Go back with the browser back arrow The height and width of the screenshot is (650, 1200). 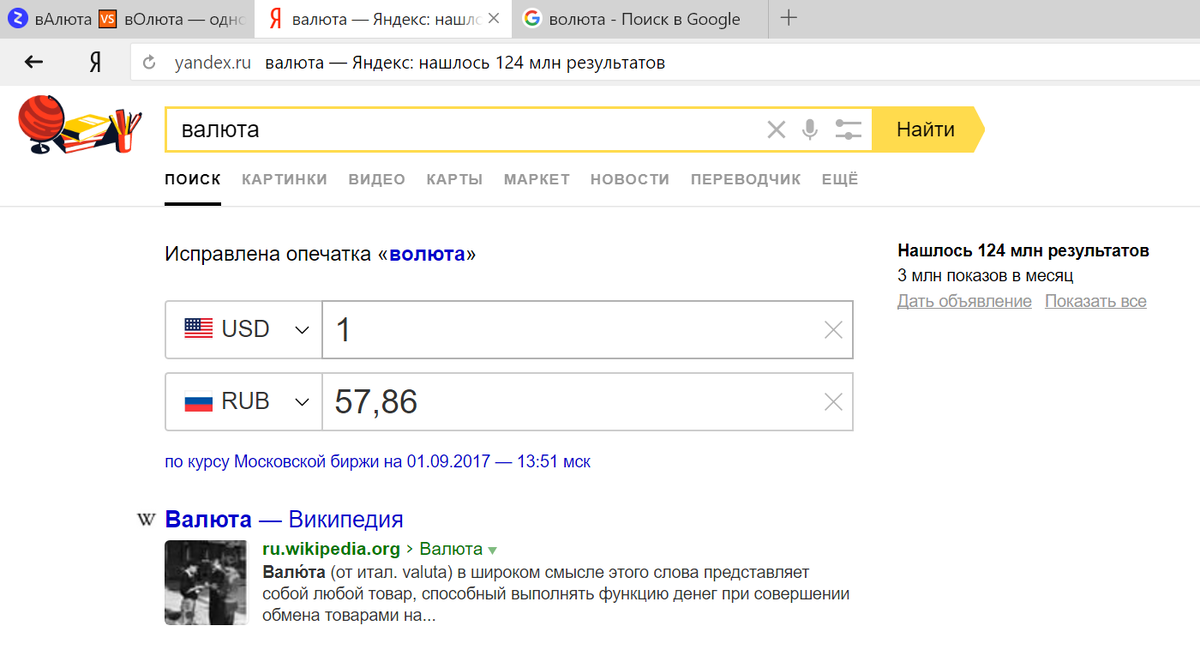[34, 63]
